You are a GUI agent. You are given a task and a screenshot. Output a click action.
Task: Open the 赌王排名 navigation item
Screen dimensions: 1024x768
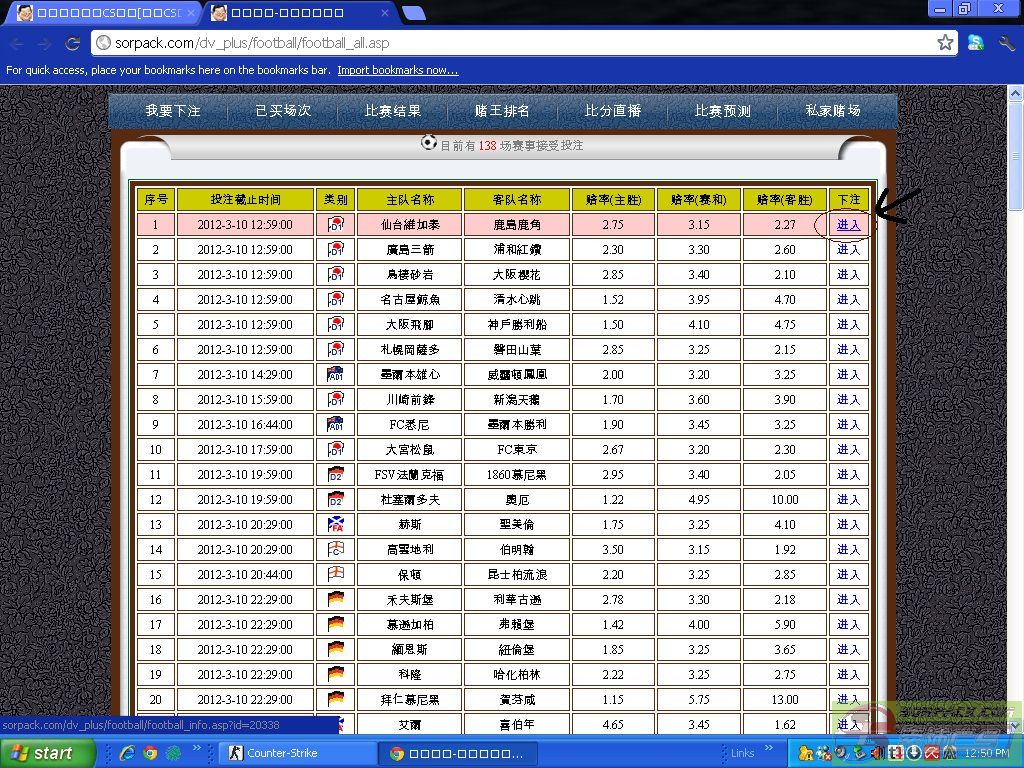point(503,111)
